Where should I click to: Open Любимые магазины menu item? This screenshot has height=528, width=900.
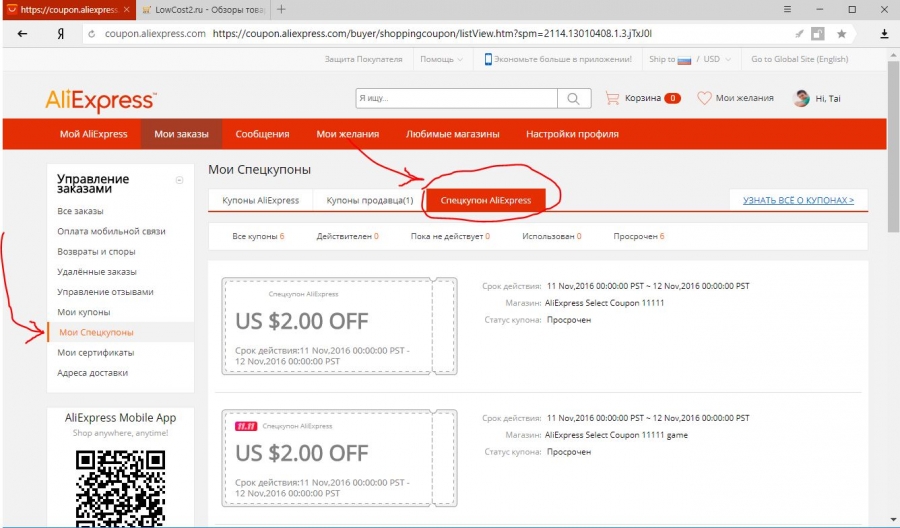(x=453, y=134)
